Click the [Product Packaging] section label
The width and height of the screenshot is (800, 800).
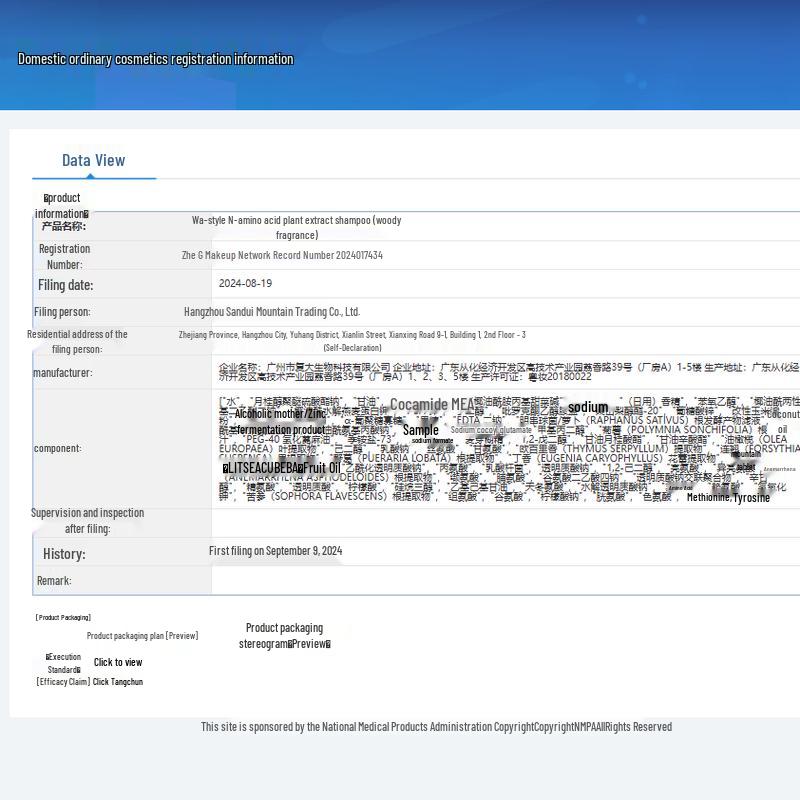click(63, 618)
